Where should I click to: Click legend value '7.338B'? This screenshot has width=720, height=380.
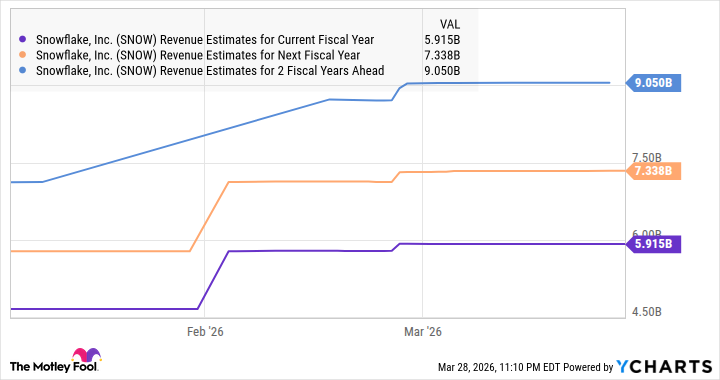(442, 55)
